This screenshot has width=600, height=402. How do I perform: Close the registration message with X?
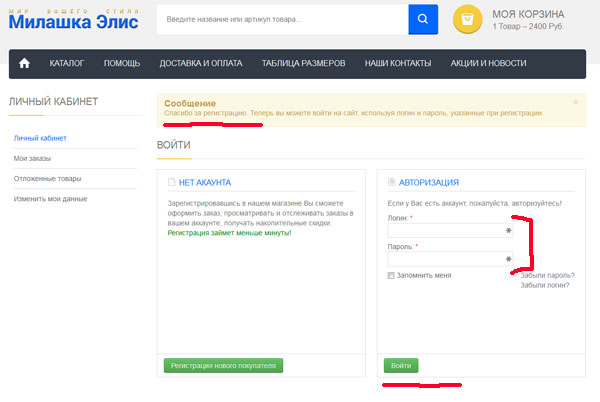point(575,102)
